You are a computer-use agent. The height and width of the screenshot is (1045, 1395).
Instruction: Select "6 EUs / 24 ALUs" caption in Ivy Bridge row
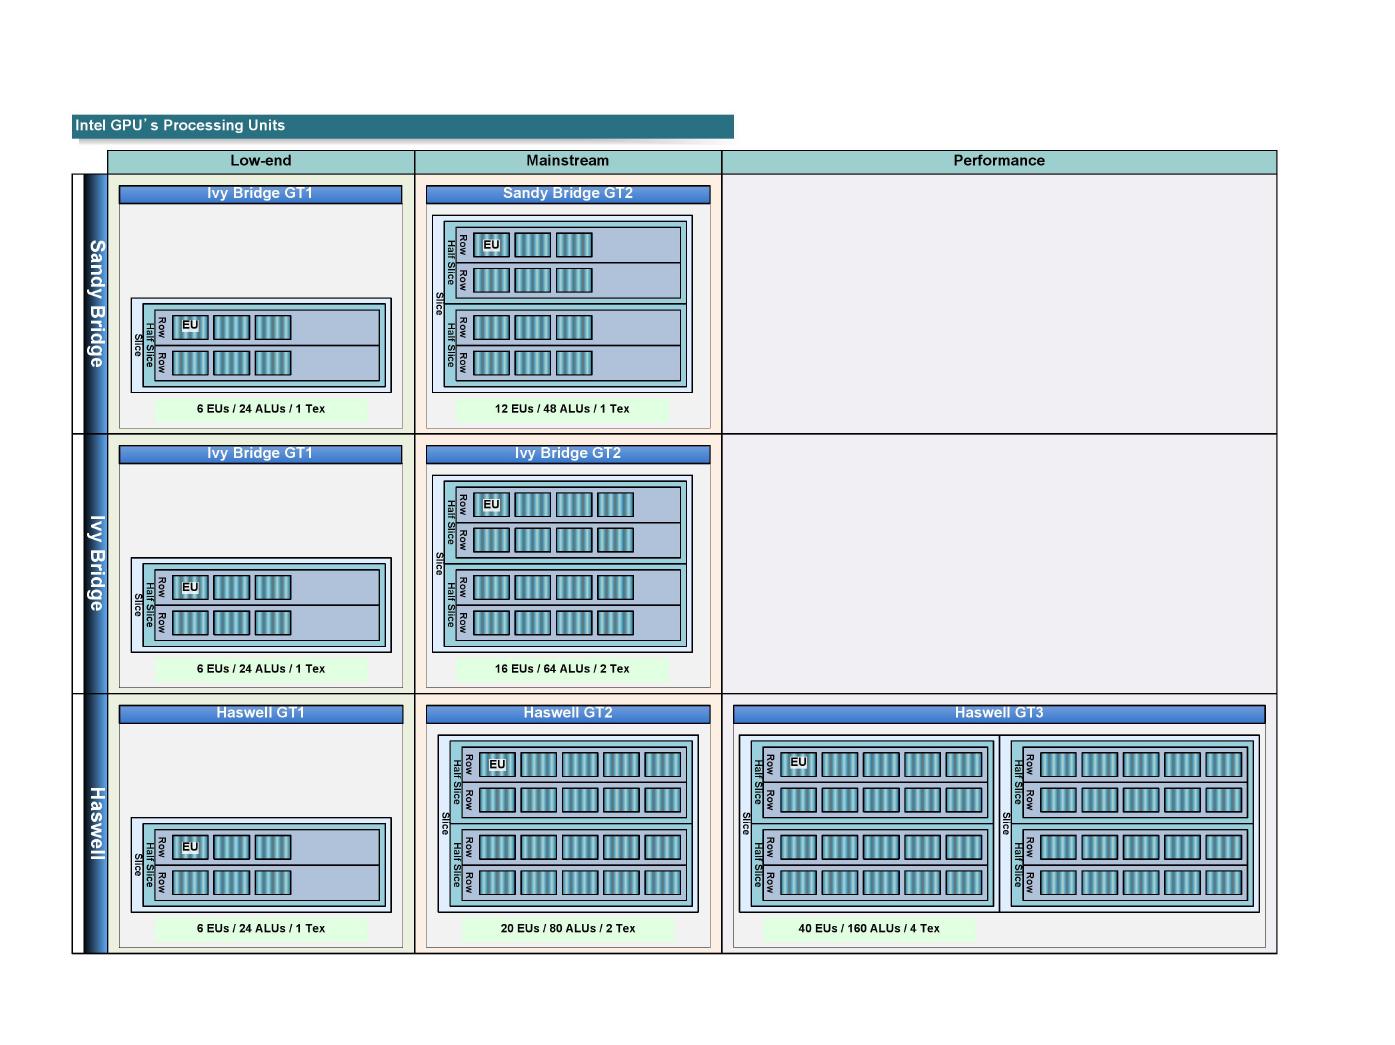[261, 669]
